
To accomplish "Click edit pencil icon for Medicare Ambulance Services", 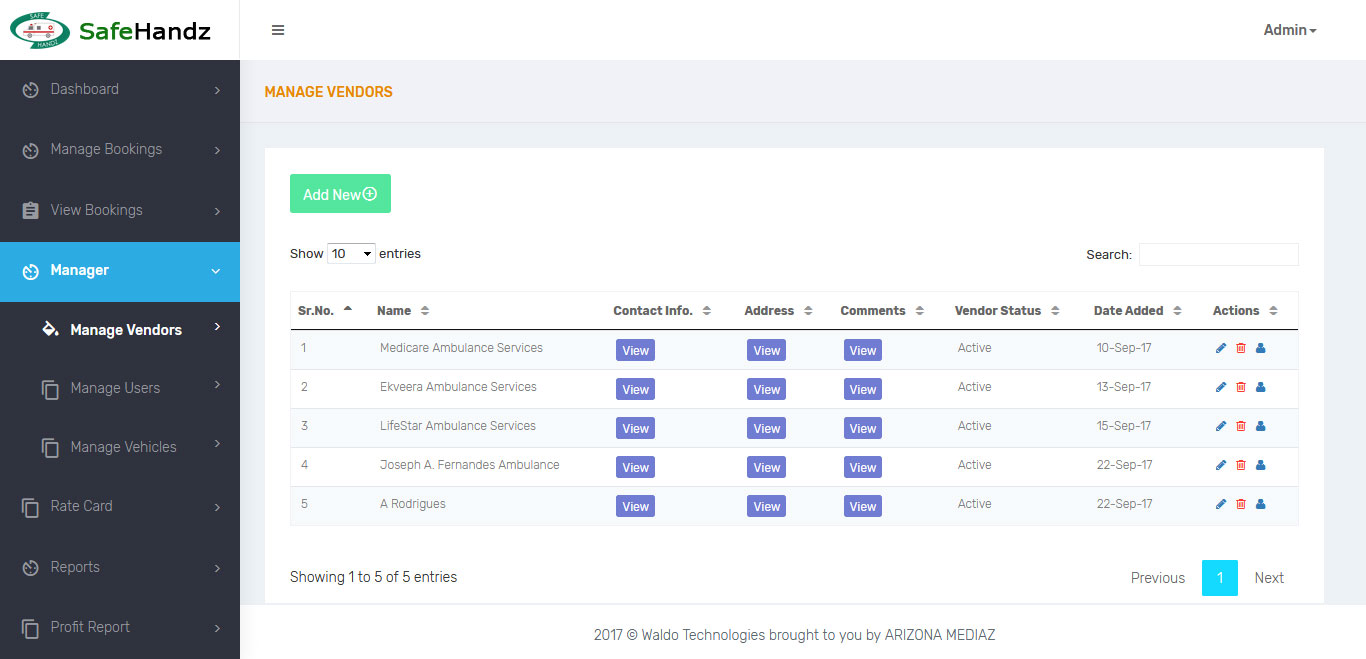I will click(x=1221, y=348).
